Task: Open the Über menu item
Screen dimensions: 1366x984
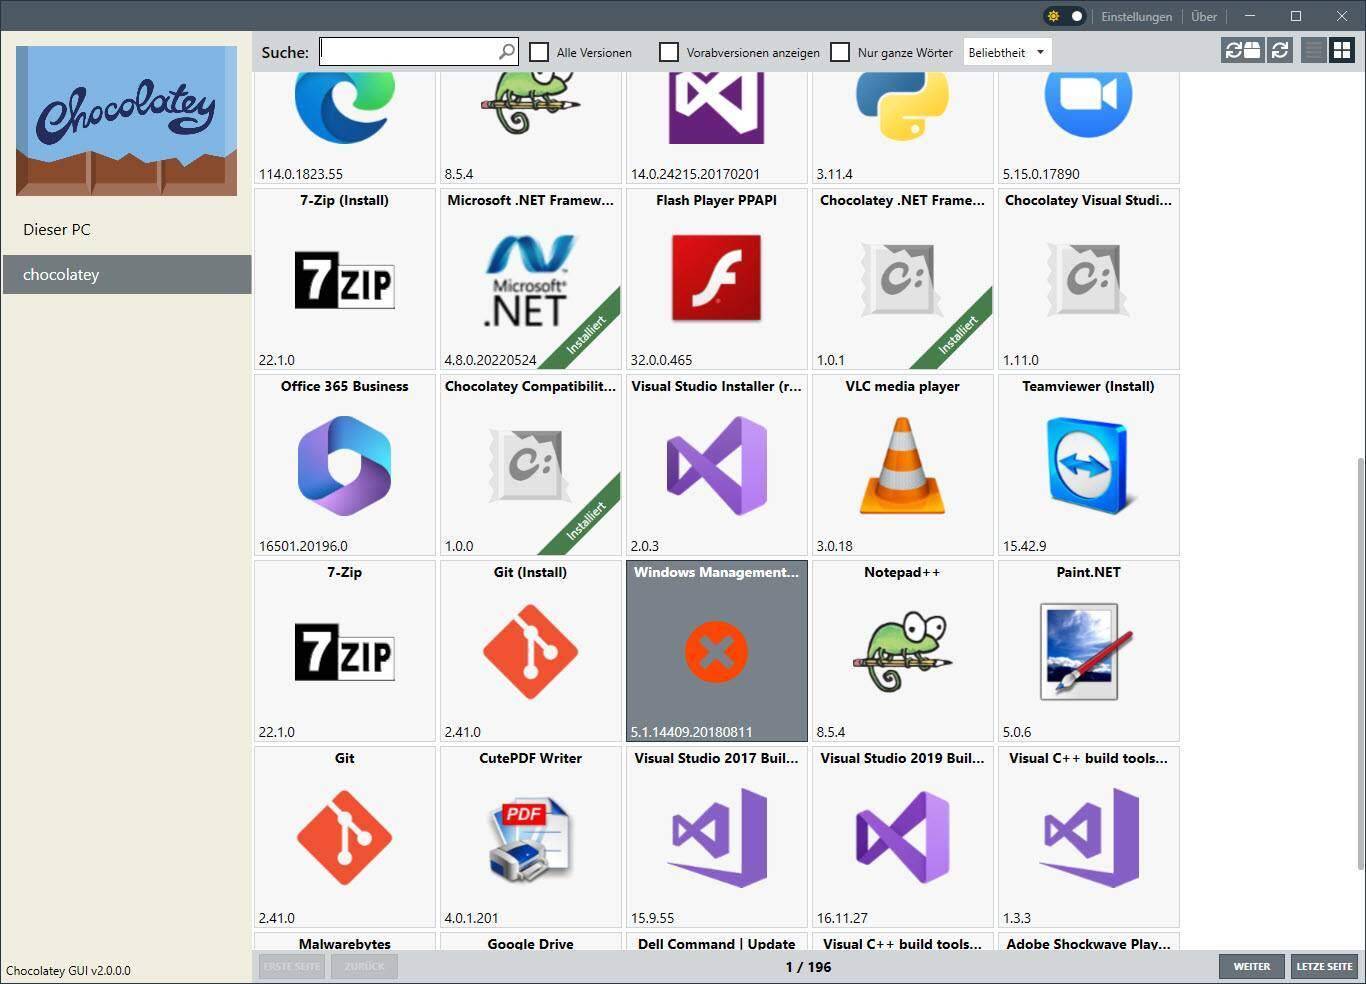Action: coord(1203,16)
